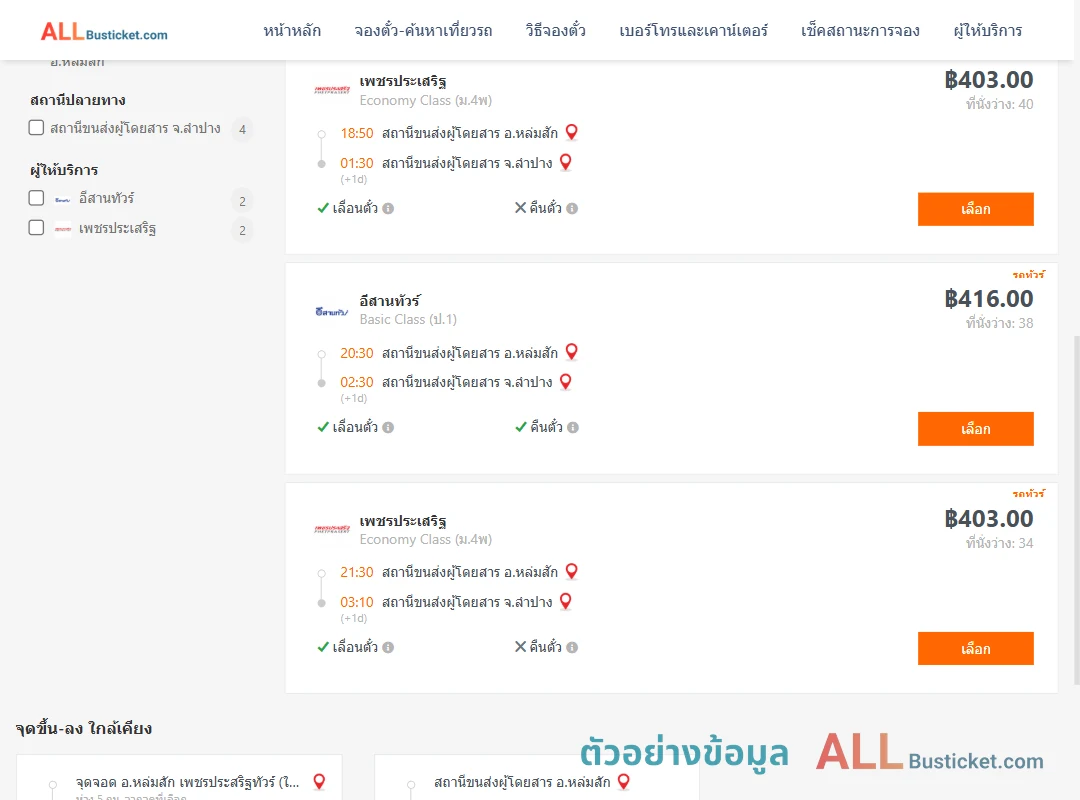The height and width of the screenshot is (800, 1080).
Task: Show เลื่อนตั๋ว info icon on 20:30 trip
Action: coord(388,427)
